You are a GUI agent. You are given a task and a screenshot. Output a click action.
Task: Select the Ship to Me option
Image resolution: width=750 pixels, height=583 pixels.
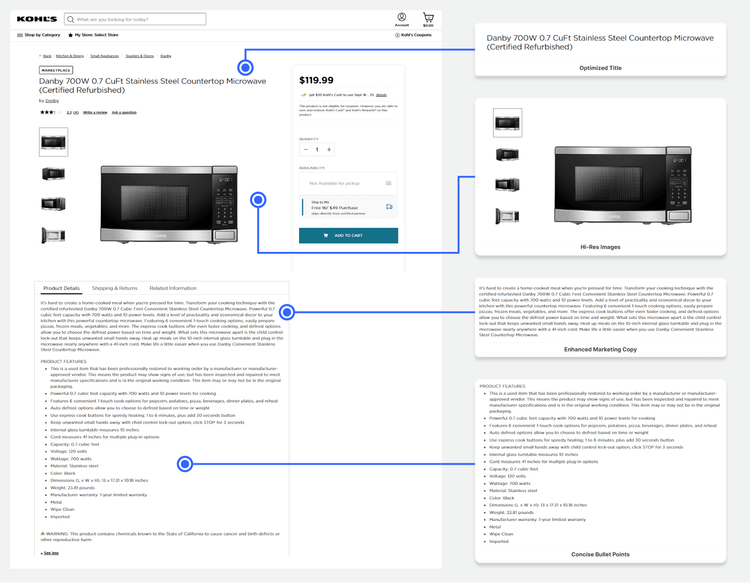349,208
